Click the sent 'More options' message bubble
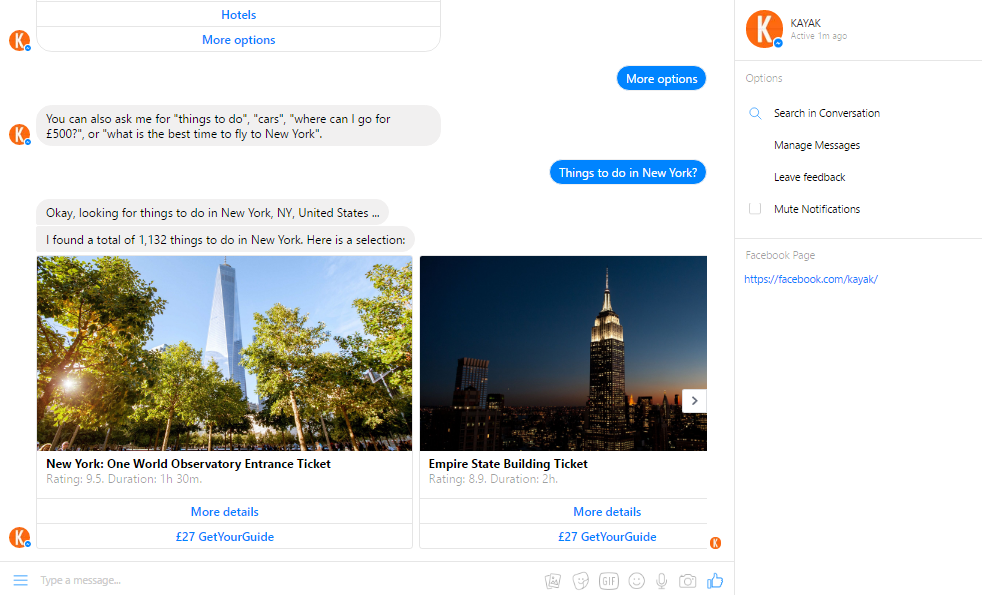This screenshot has width=982, height=595. point(661,78)
